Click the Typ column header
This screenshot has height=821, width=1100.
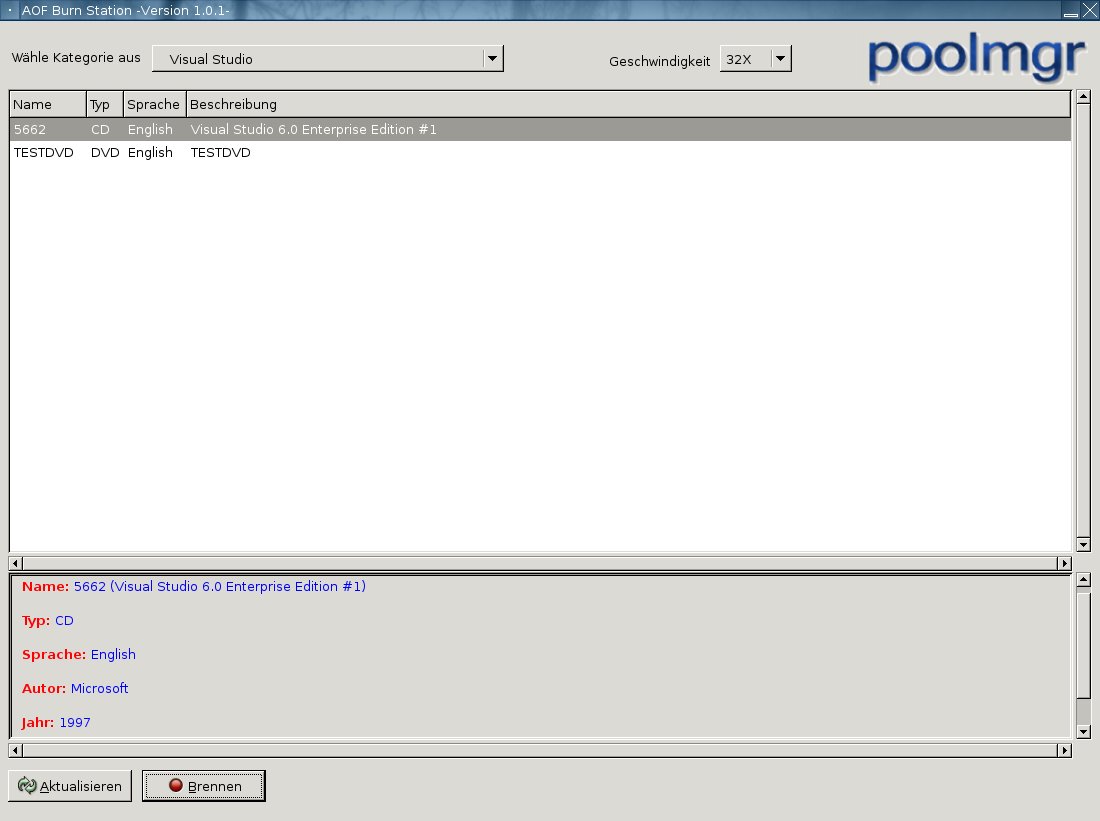click(x=105, y=105)
